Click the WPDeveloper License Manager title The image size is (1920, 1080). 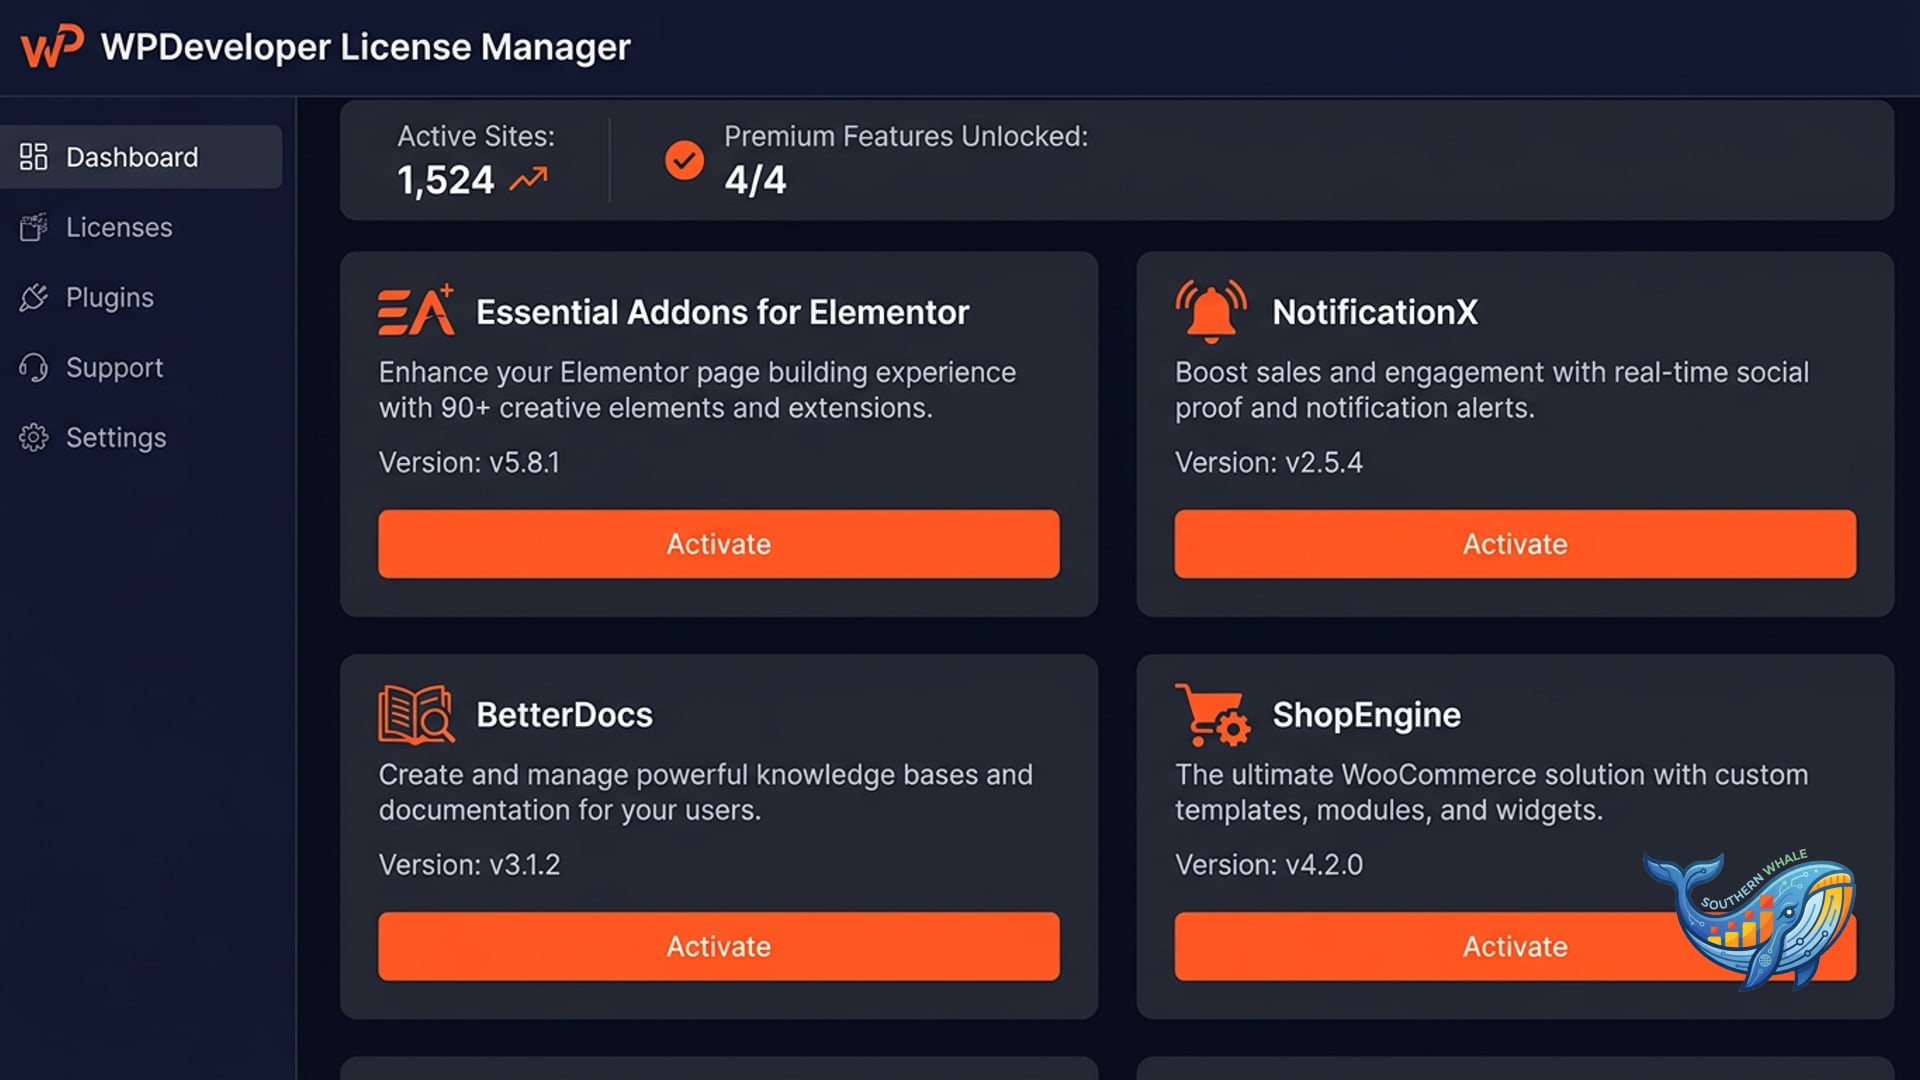(x=365, y=47)
